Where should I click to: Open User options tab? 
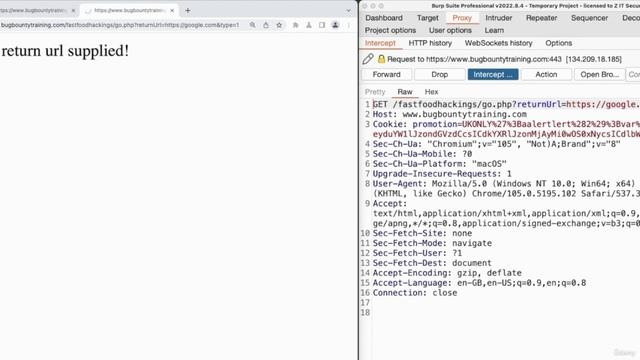pos(450,30)
